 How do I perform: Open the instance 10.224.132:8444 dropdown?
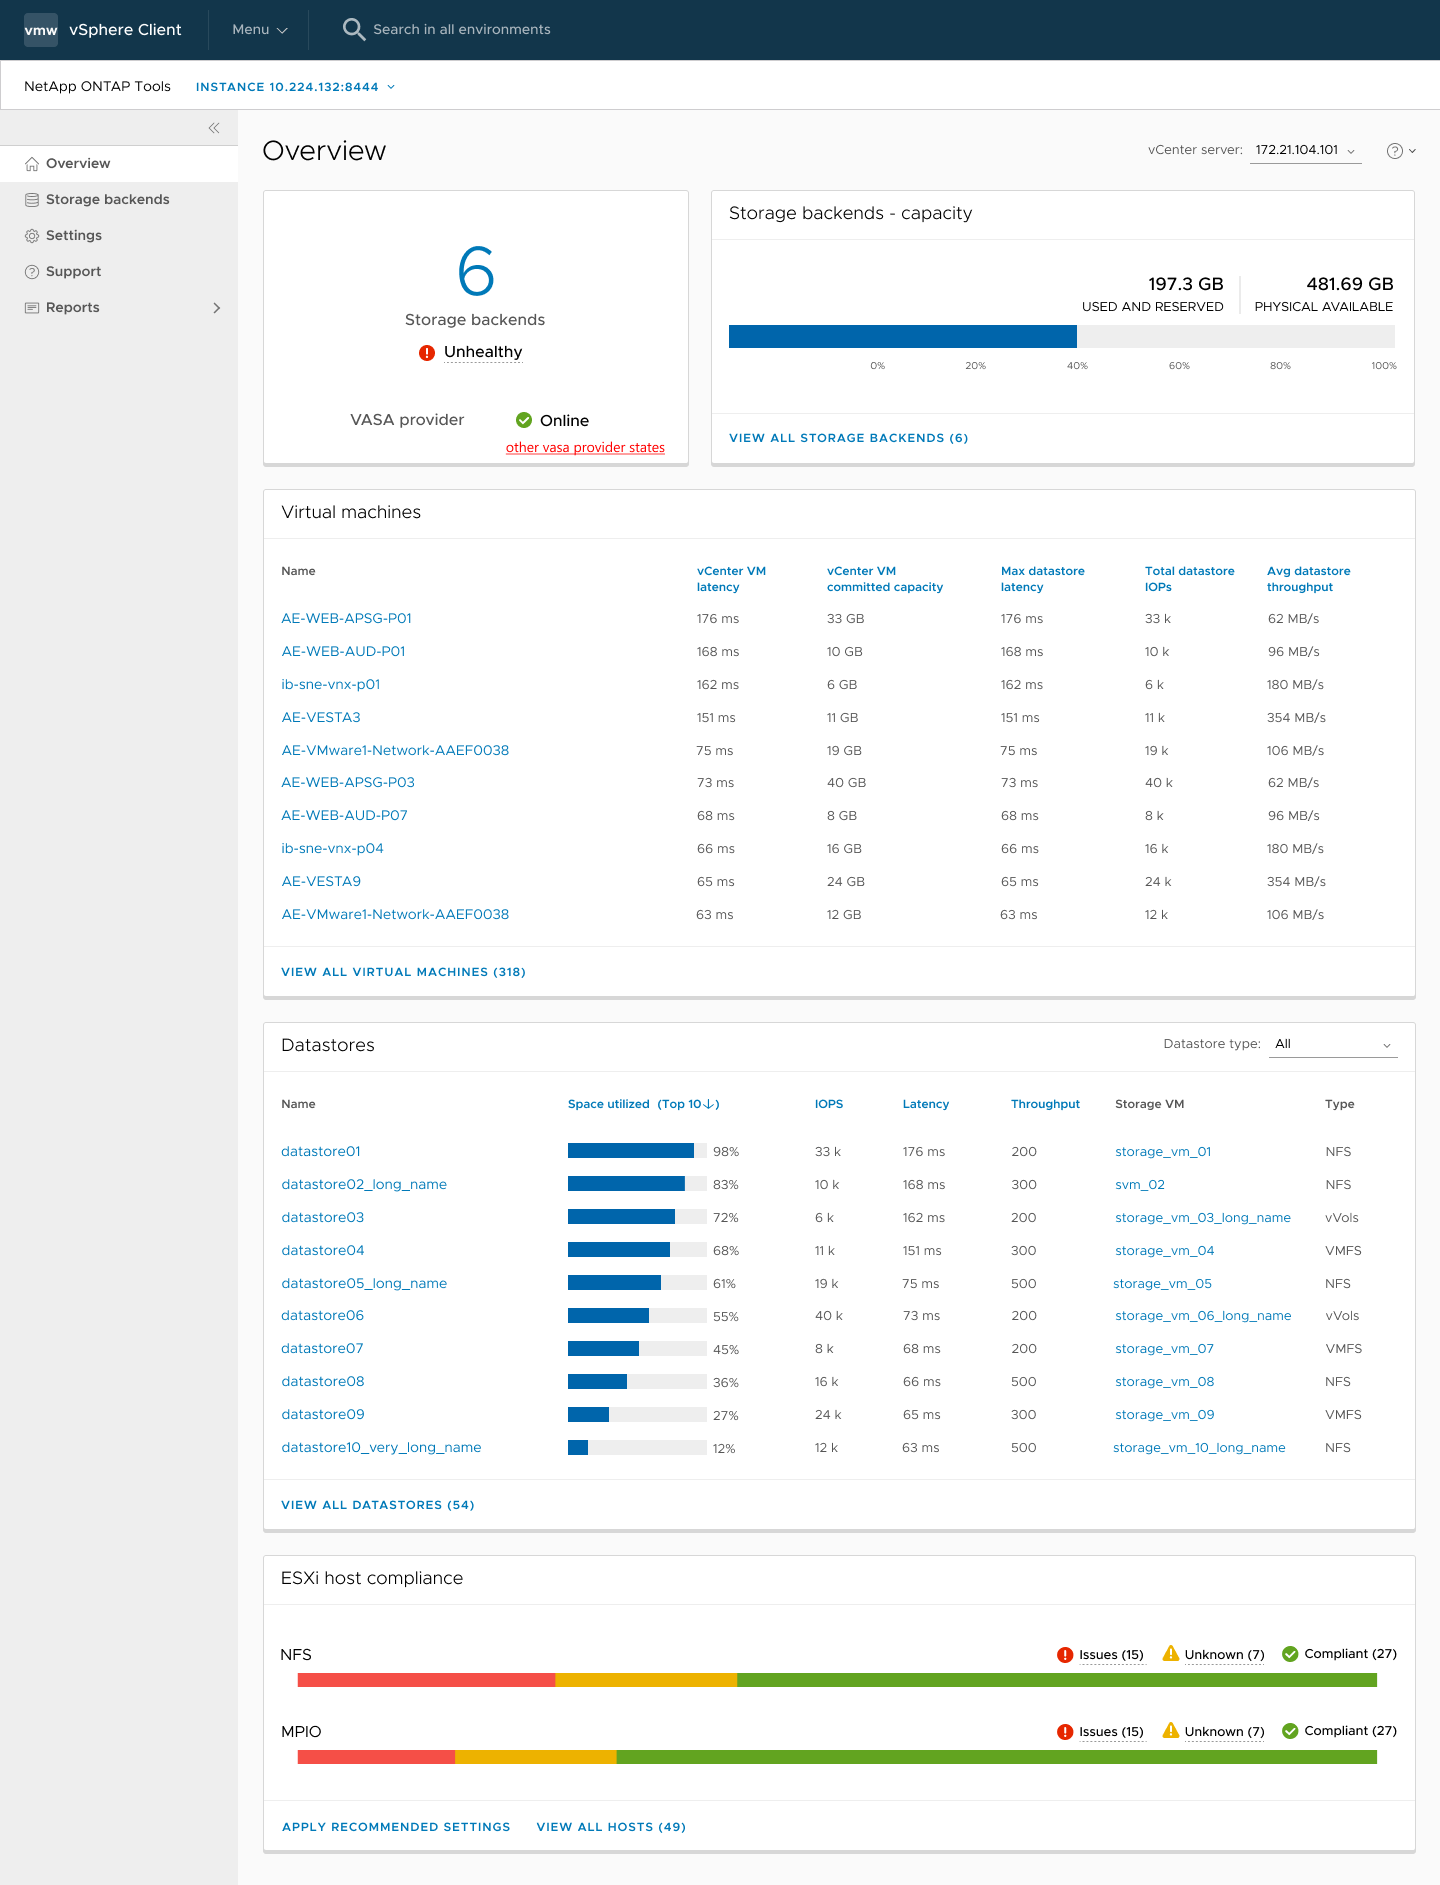(x=295, y=87)
